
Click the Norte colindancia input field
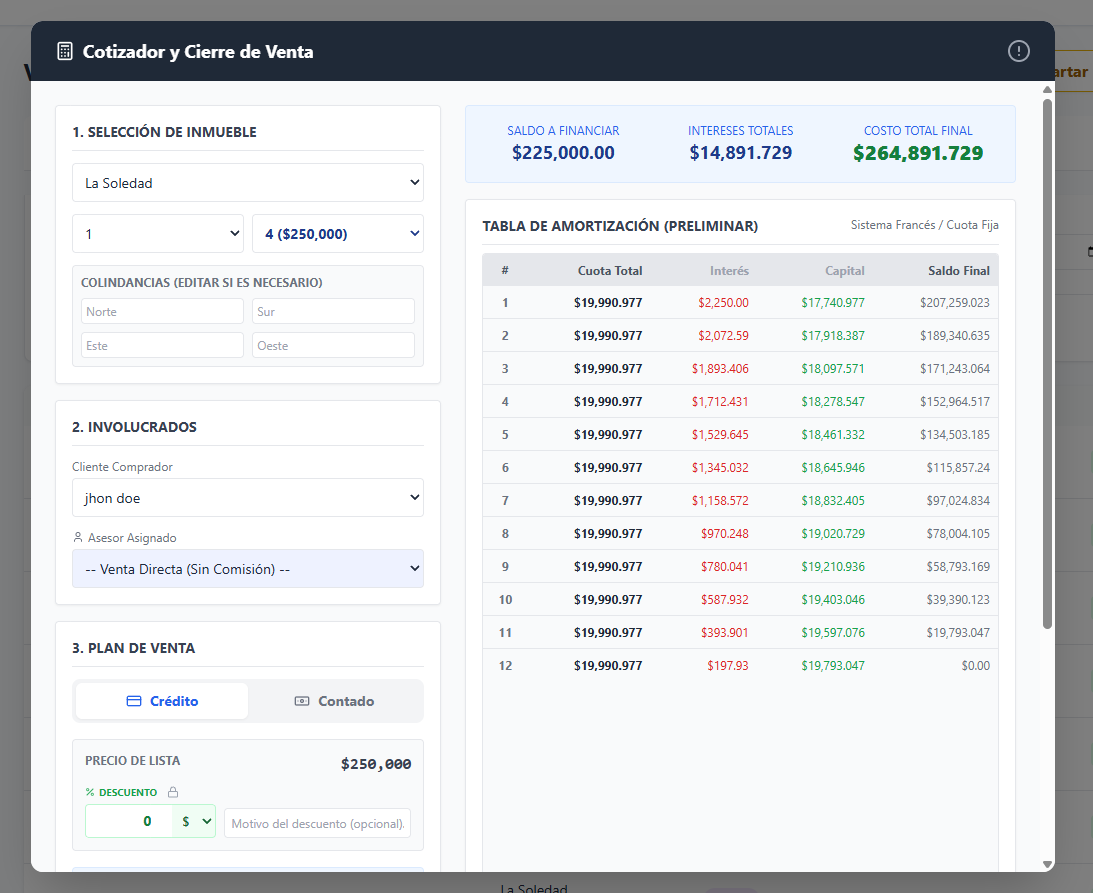[162, 312]
